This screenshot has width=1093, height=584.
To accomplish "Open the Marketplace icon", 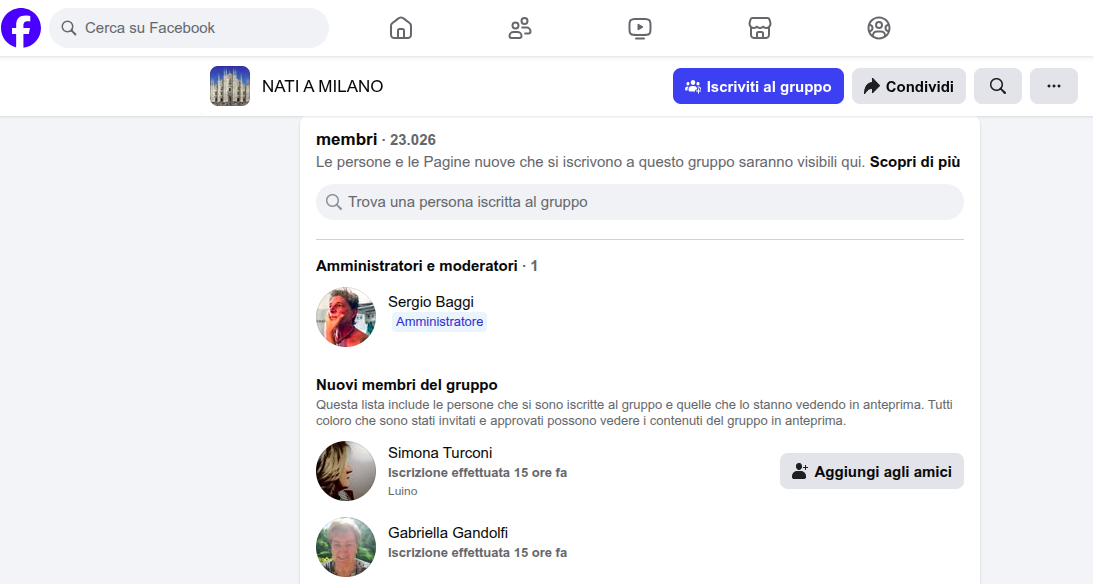I will tap(760, 28).
